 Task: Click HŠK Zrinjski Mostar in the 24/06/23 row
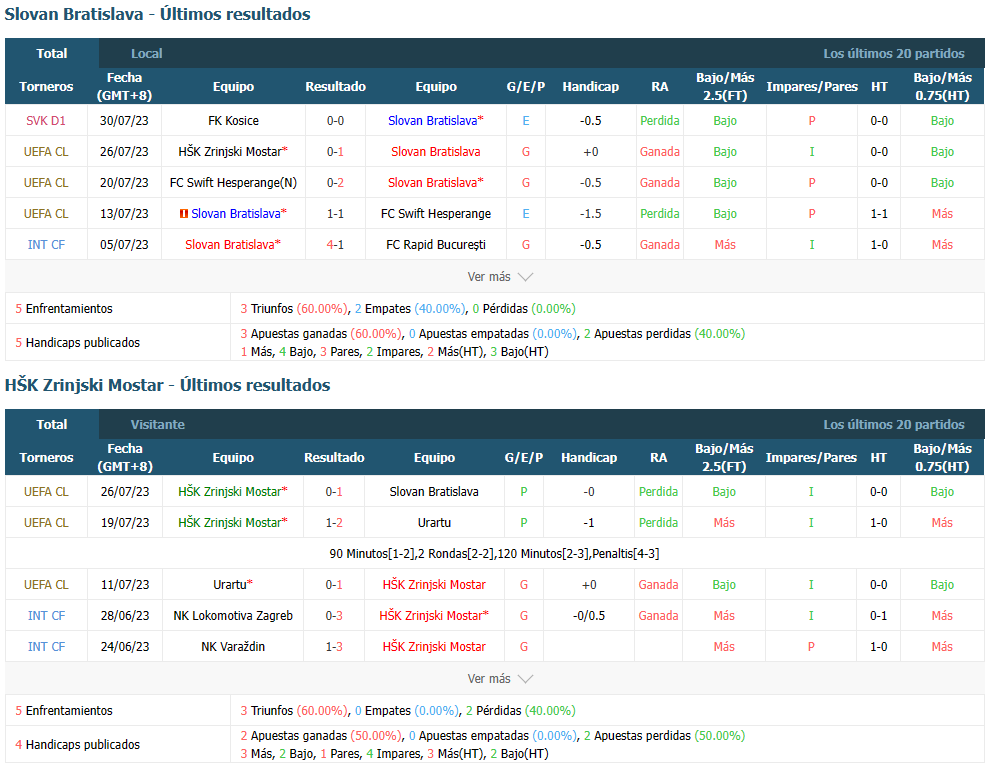[434, 647]
